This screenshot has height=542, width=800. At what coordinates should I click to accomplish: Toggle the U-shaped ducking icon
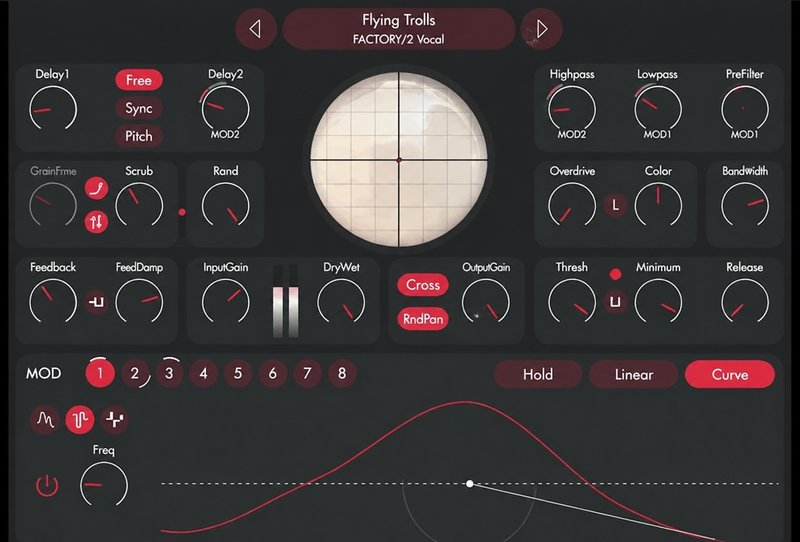pyautogui.click(x=615, y=302)
